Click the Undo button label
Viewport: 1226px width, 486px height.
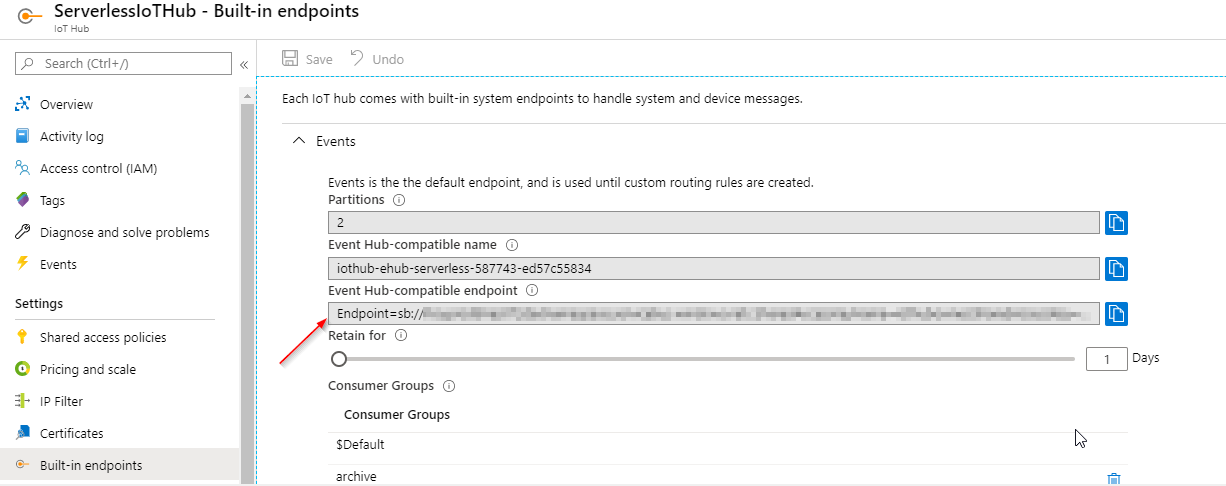388,59
